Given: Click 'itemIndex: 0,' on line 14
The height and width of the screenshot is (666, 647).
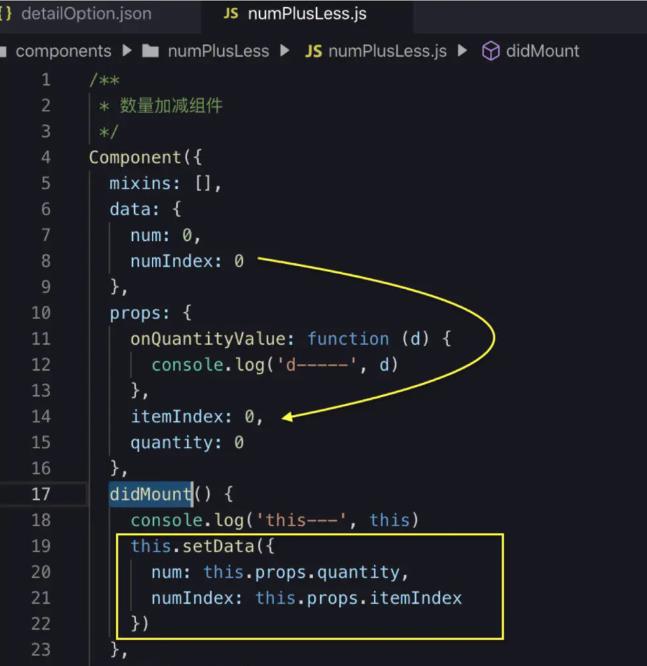Looking at the screenshot, I should point(197,417).
